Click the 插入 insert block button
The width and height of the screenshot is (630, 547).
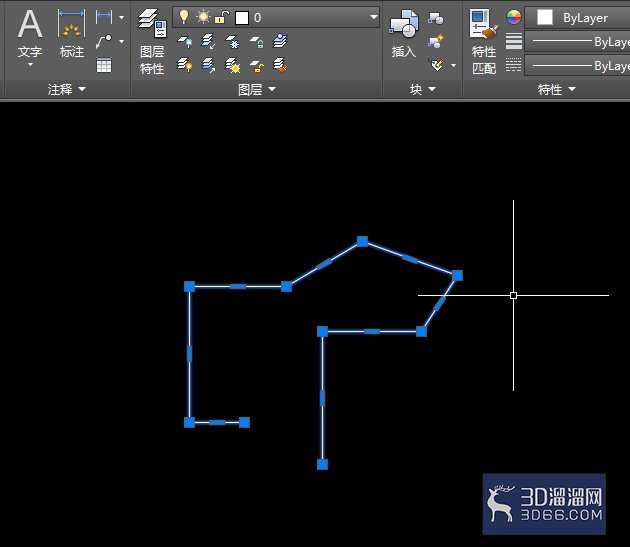tap(404, 35)
